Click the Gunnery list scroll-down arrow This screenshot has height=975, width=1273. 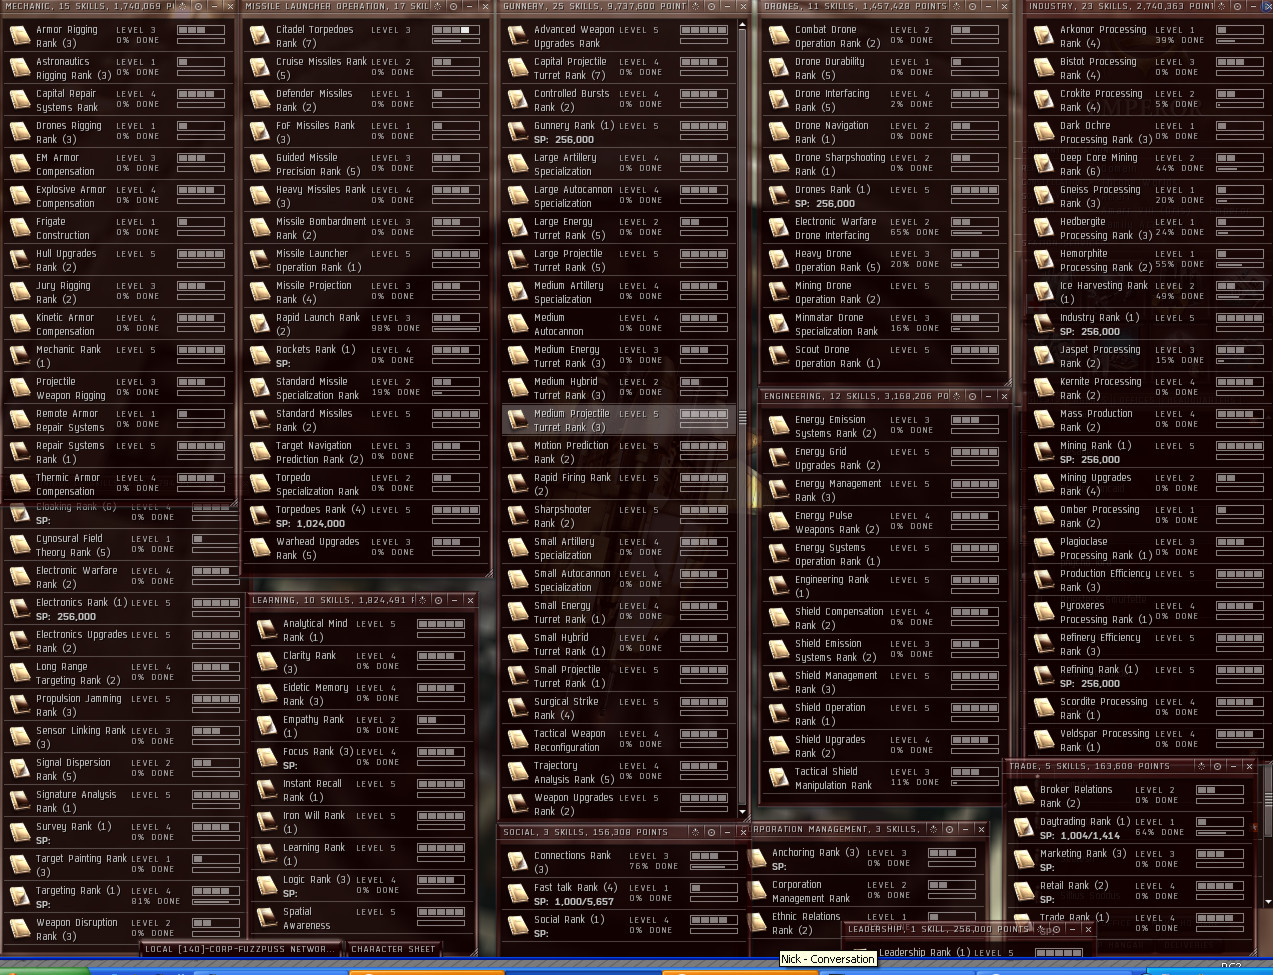[743, 812]
